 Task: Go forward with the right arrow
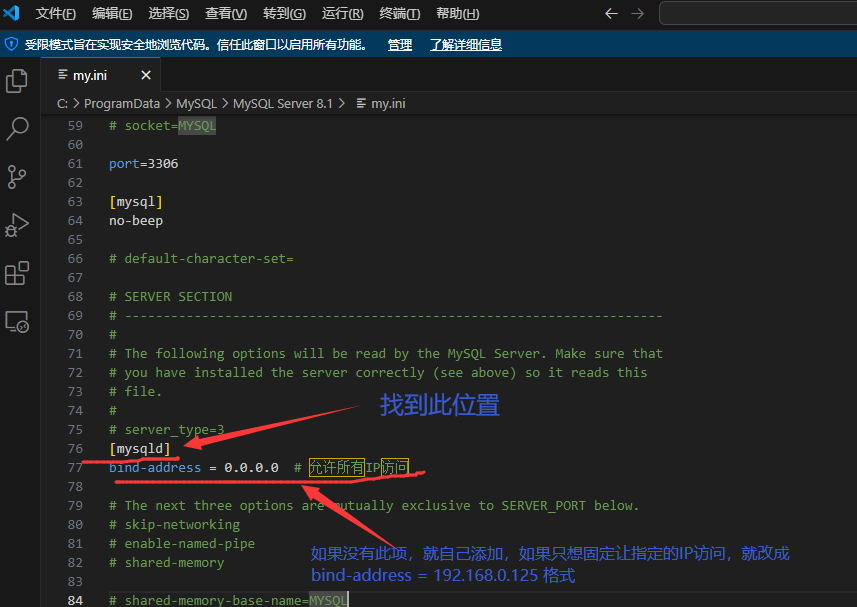637,14
